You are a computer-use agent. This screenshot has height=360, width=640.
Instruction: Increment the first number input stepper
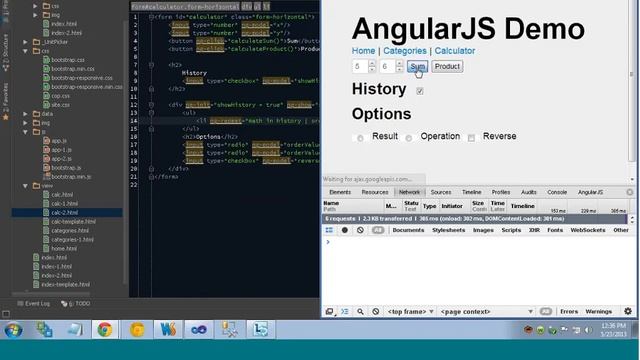(x=372, y=63)
